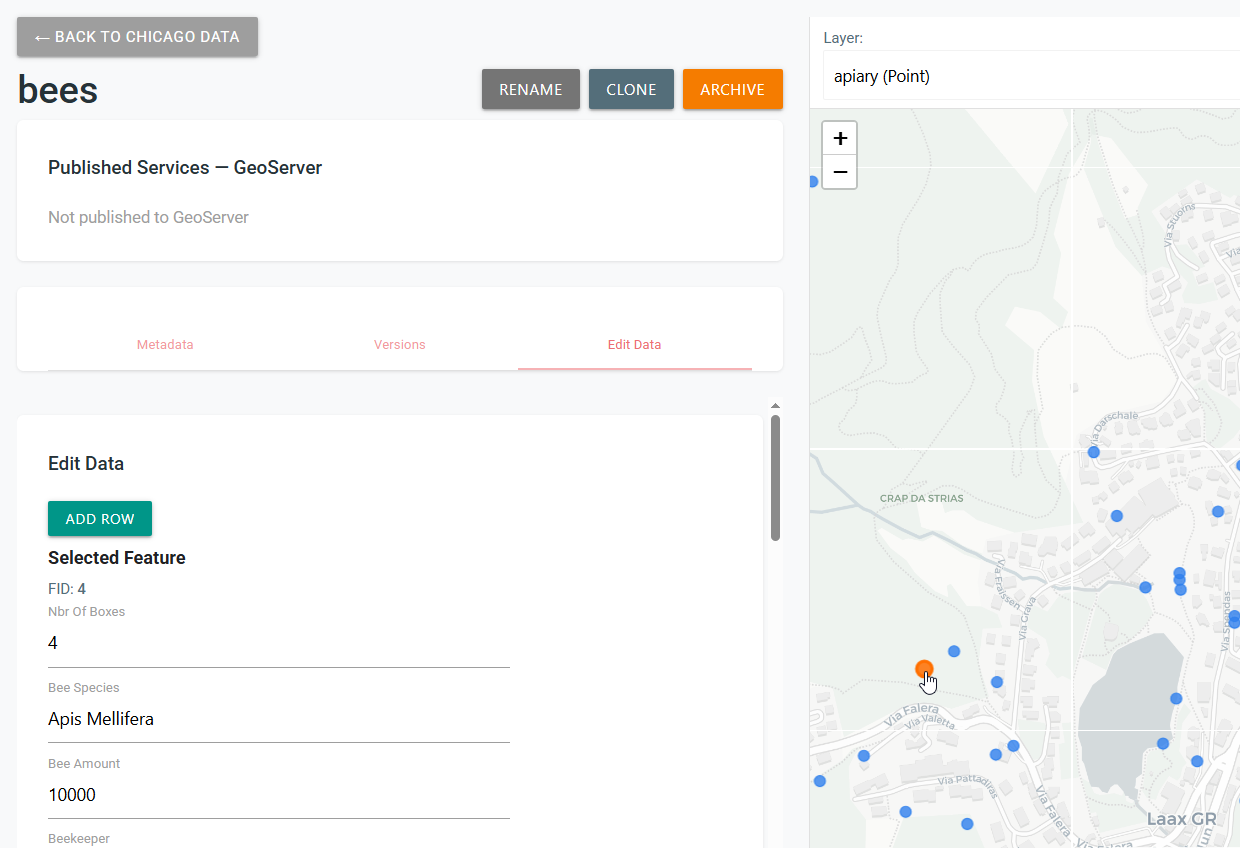The height and width of the screenshot is (848, 1240).
Task: Switch to the Versions tab
Action: click(400, 345)
